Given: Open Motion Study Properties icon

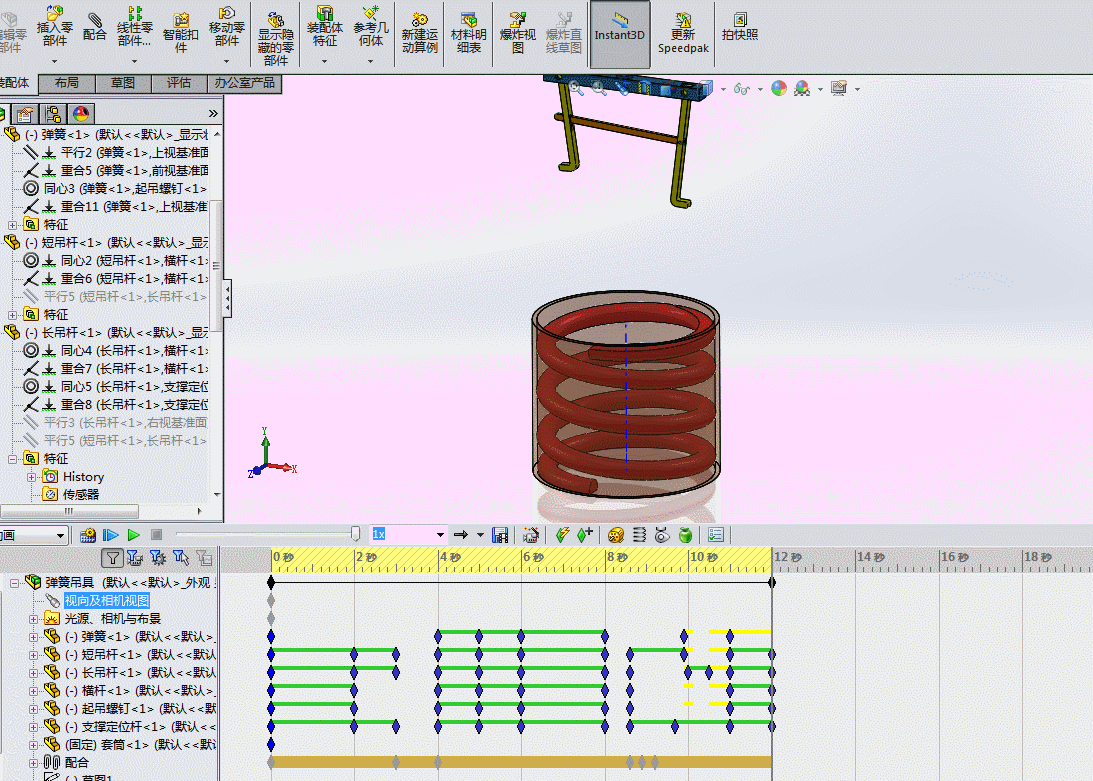Looking at the screenshot, I should (715, 535).
